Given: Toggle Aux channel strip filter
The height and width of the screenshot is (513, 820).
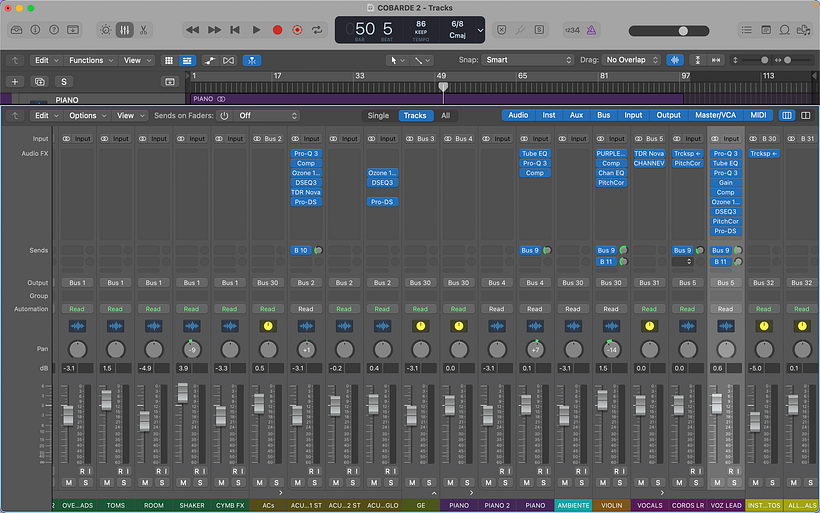Looking at the screenshot, I should point(576,115).
